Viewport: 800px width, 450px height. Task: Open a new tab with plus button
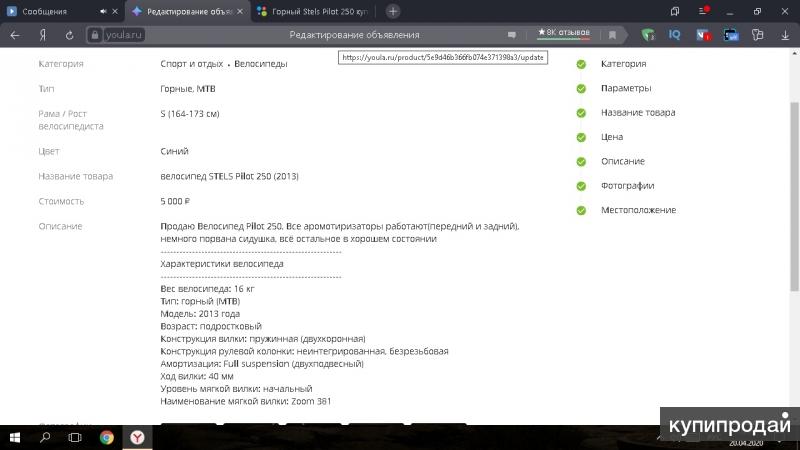(x=393, y=11)
